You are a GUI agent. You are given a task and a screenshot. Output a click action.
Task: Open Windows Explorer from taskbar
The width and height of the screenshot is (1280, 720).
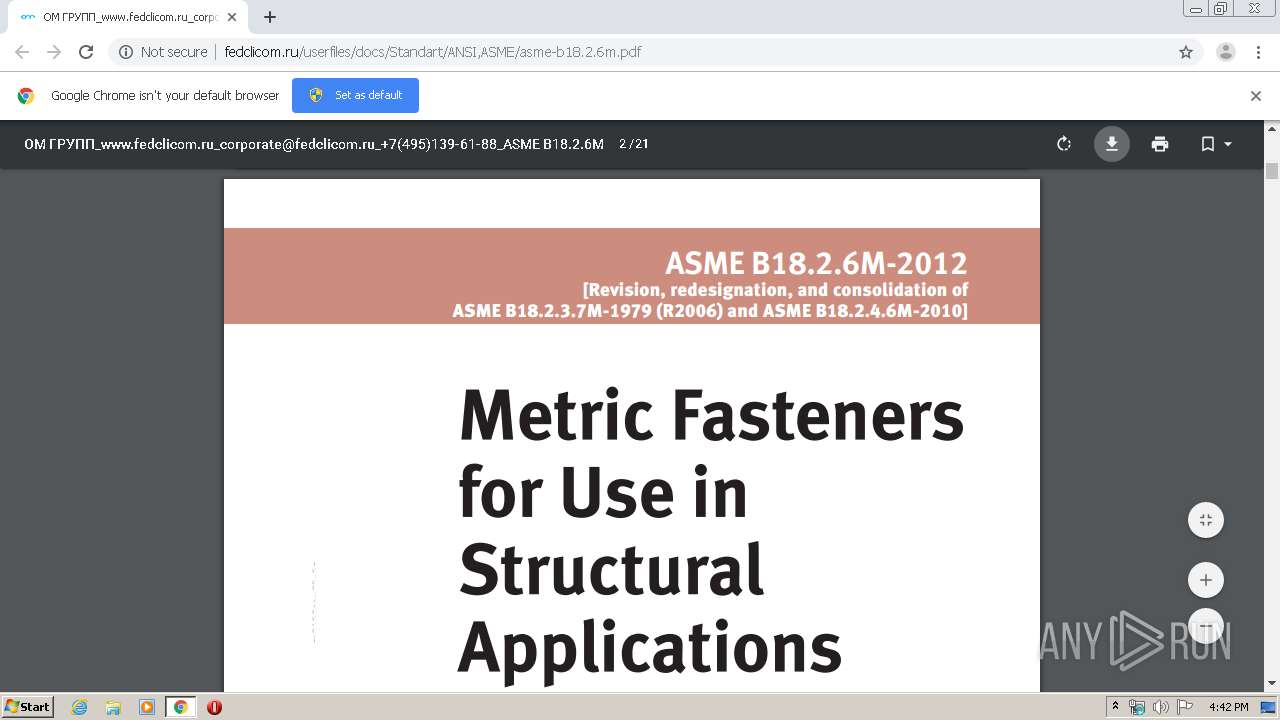(x=113, y=707)
